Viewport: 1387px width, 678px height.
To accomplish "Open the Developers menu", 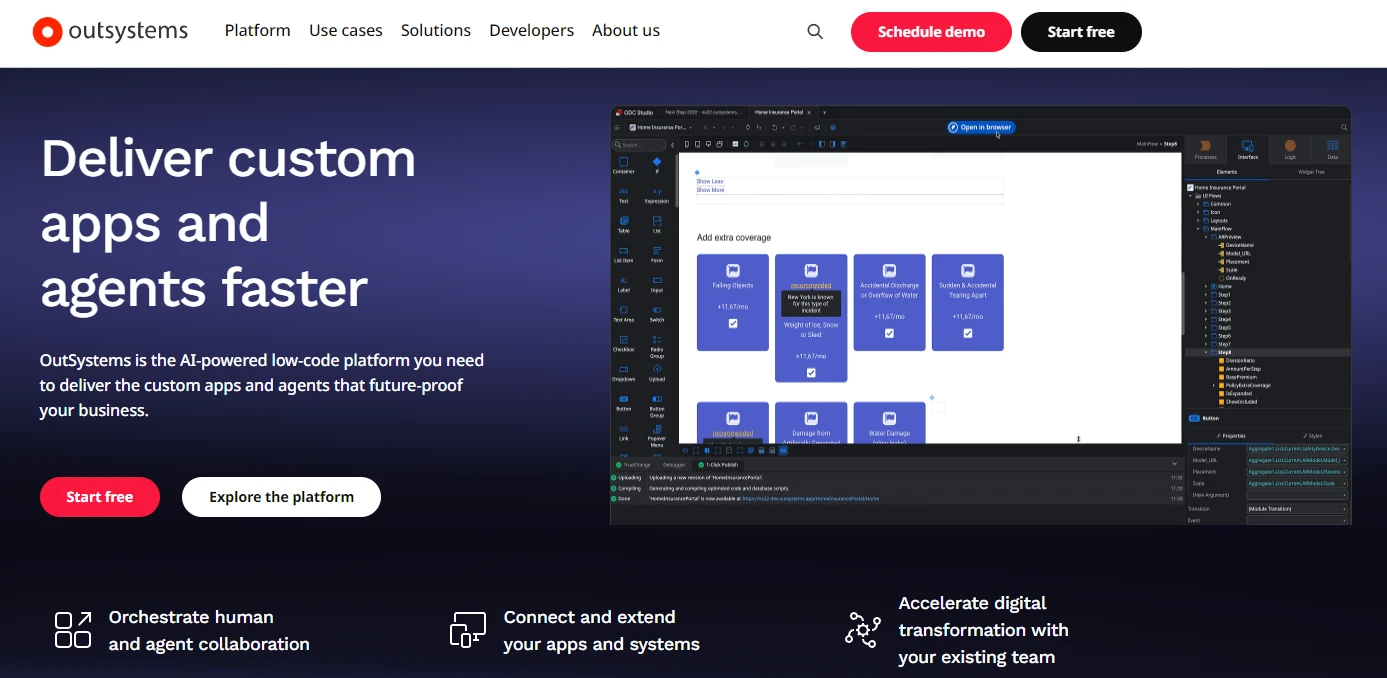I will coord(532,31).
